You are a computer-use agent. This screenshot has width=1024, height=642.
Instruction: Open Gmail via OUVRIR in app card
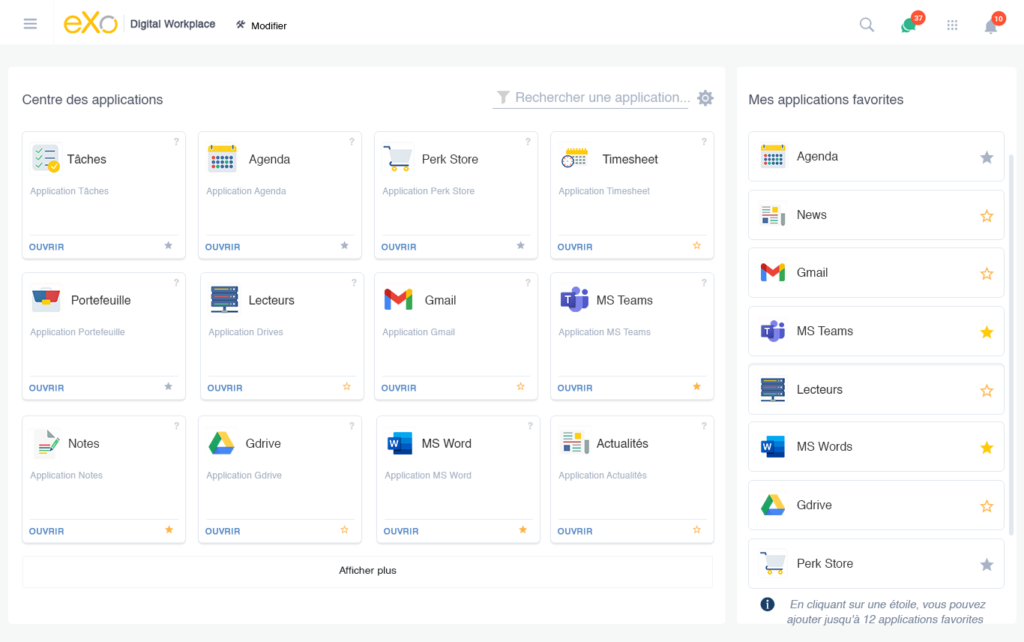pos(399,388)
